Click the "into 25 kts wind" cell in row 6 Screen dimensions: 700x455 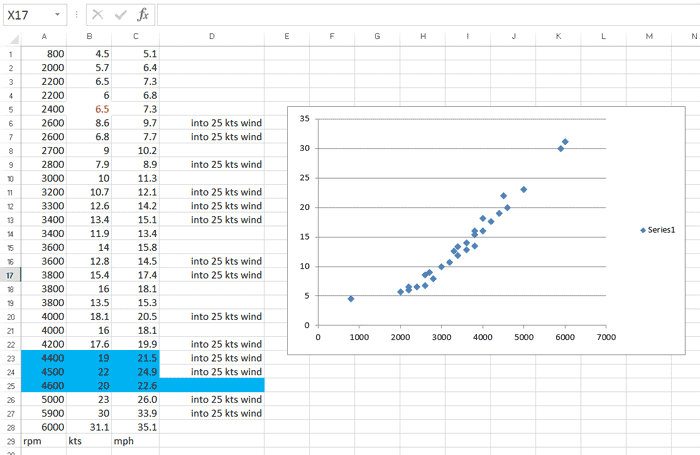226,123
